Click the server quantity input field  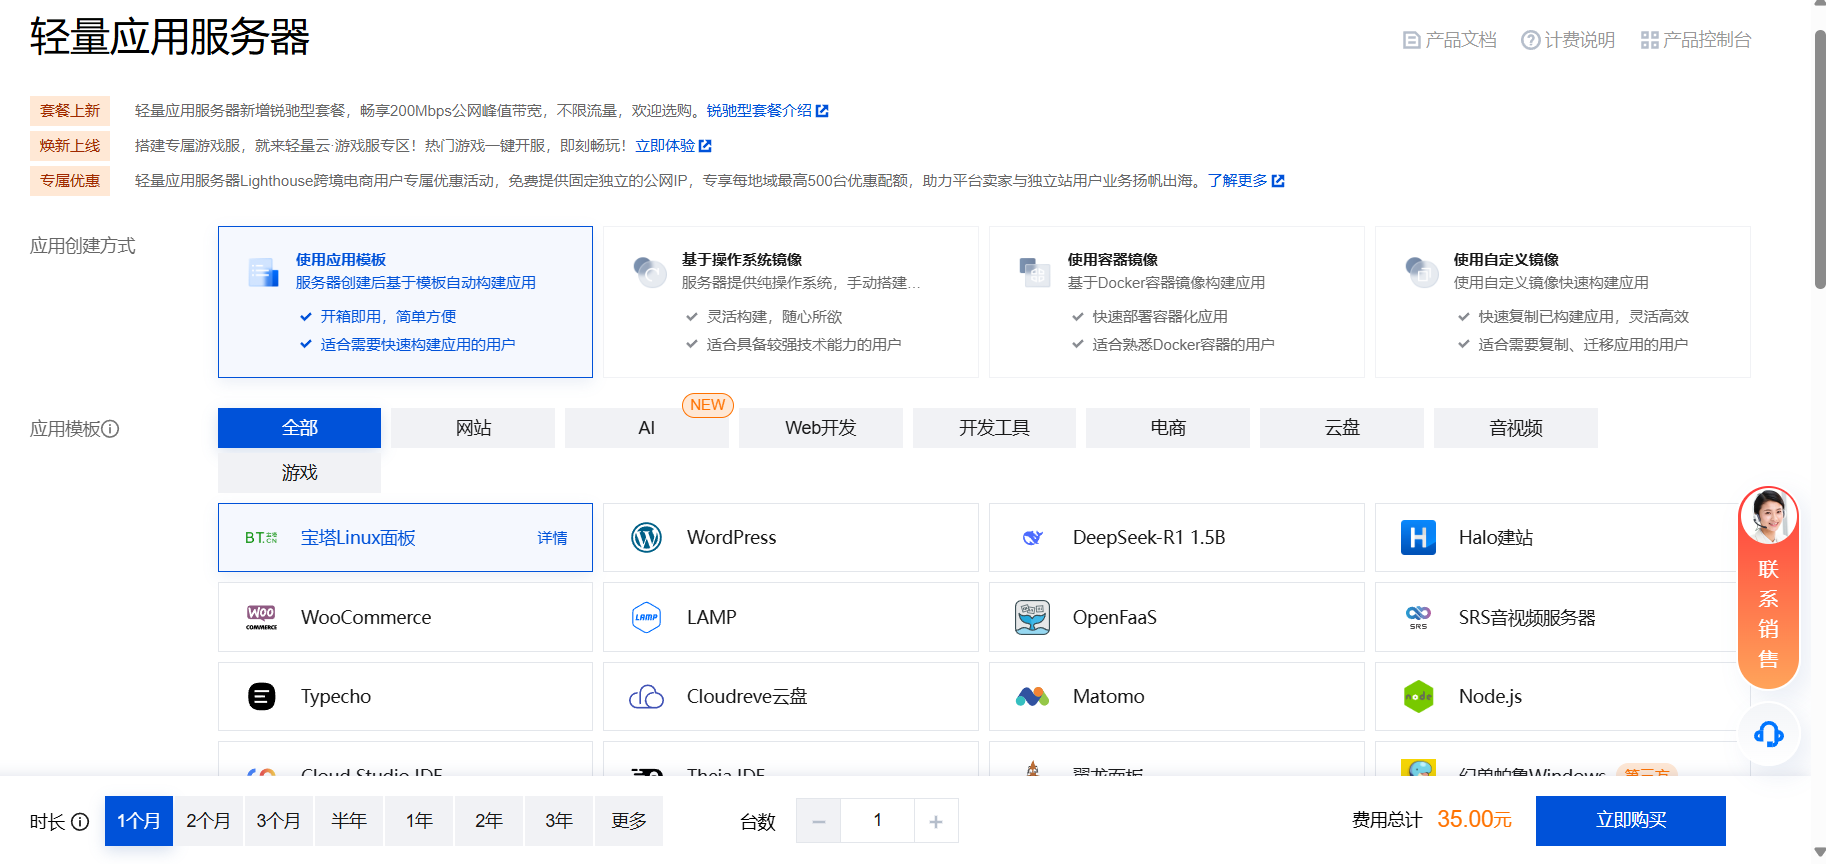877,821
